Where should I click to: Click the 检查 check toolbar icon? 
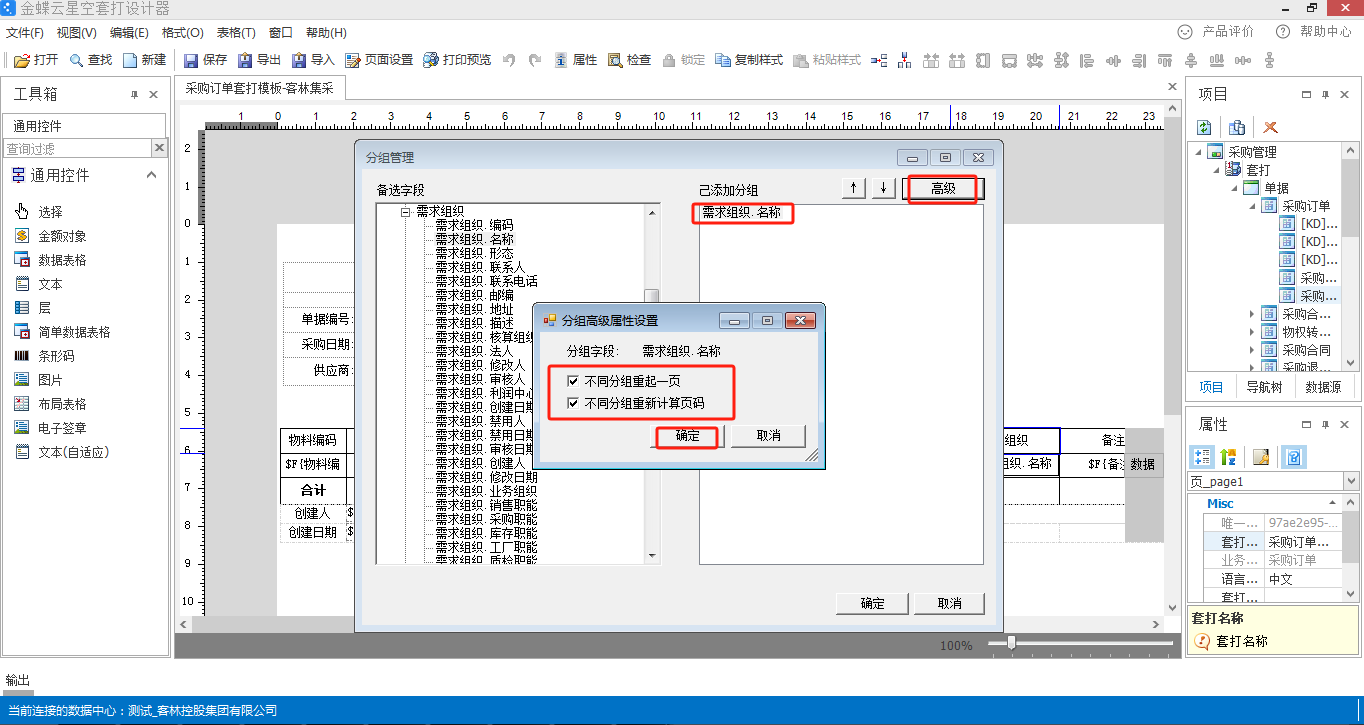pos(615,60)
